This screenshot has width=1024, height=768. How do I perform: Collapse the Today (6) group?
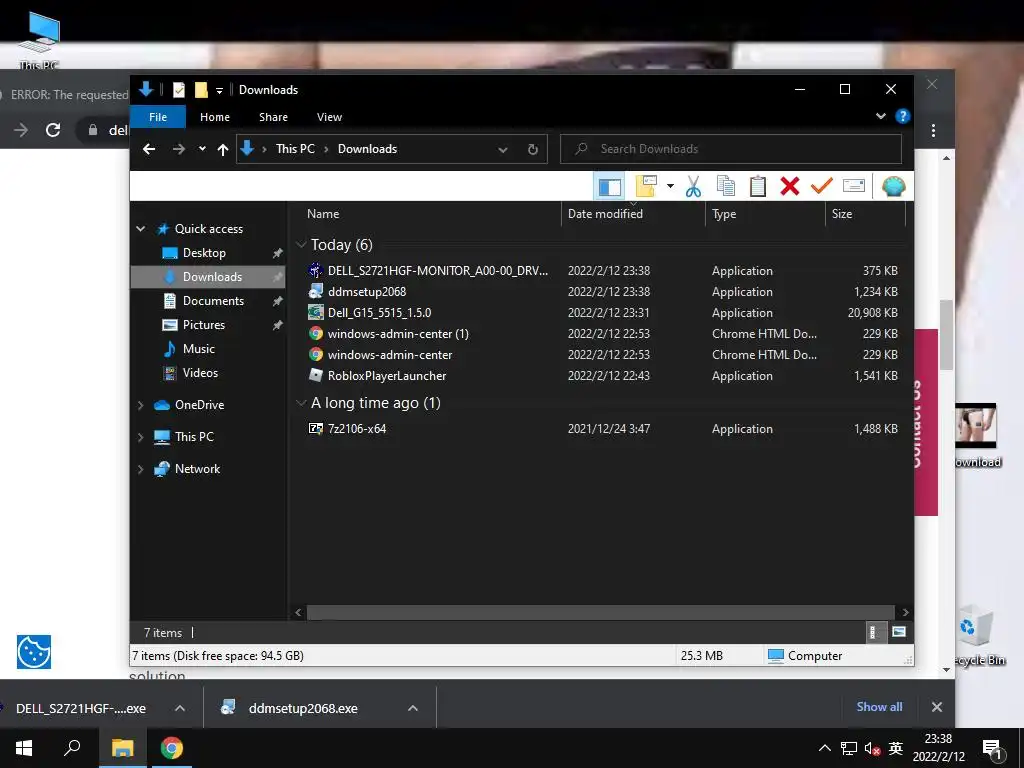301,244
